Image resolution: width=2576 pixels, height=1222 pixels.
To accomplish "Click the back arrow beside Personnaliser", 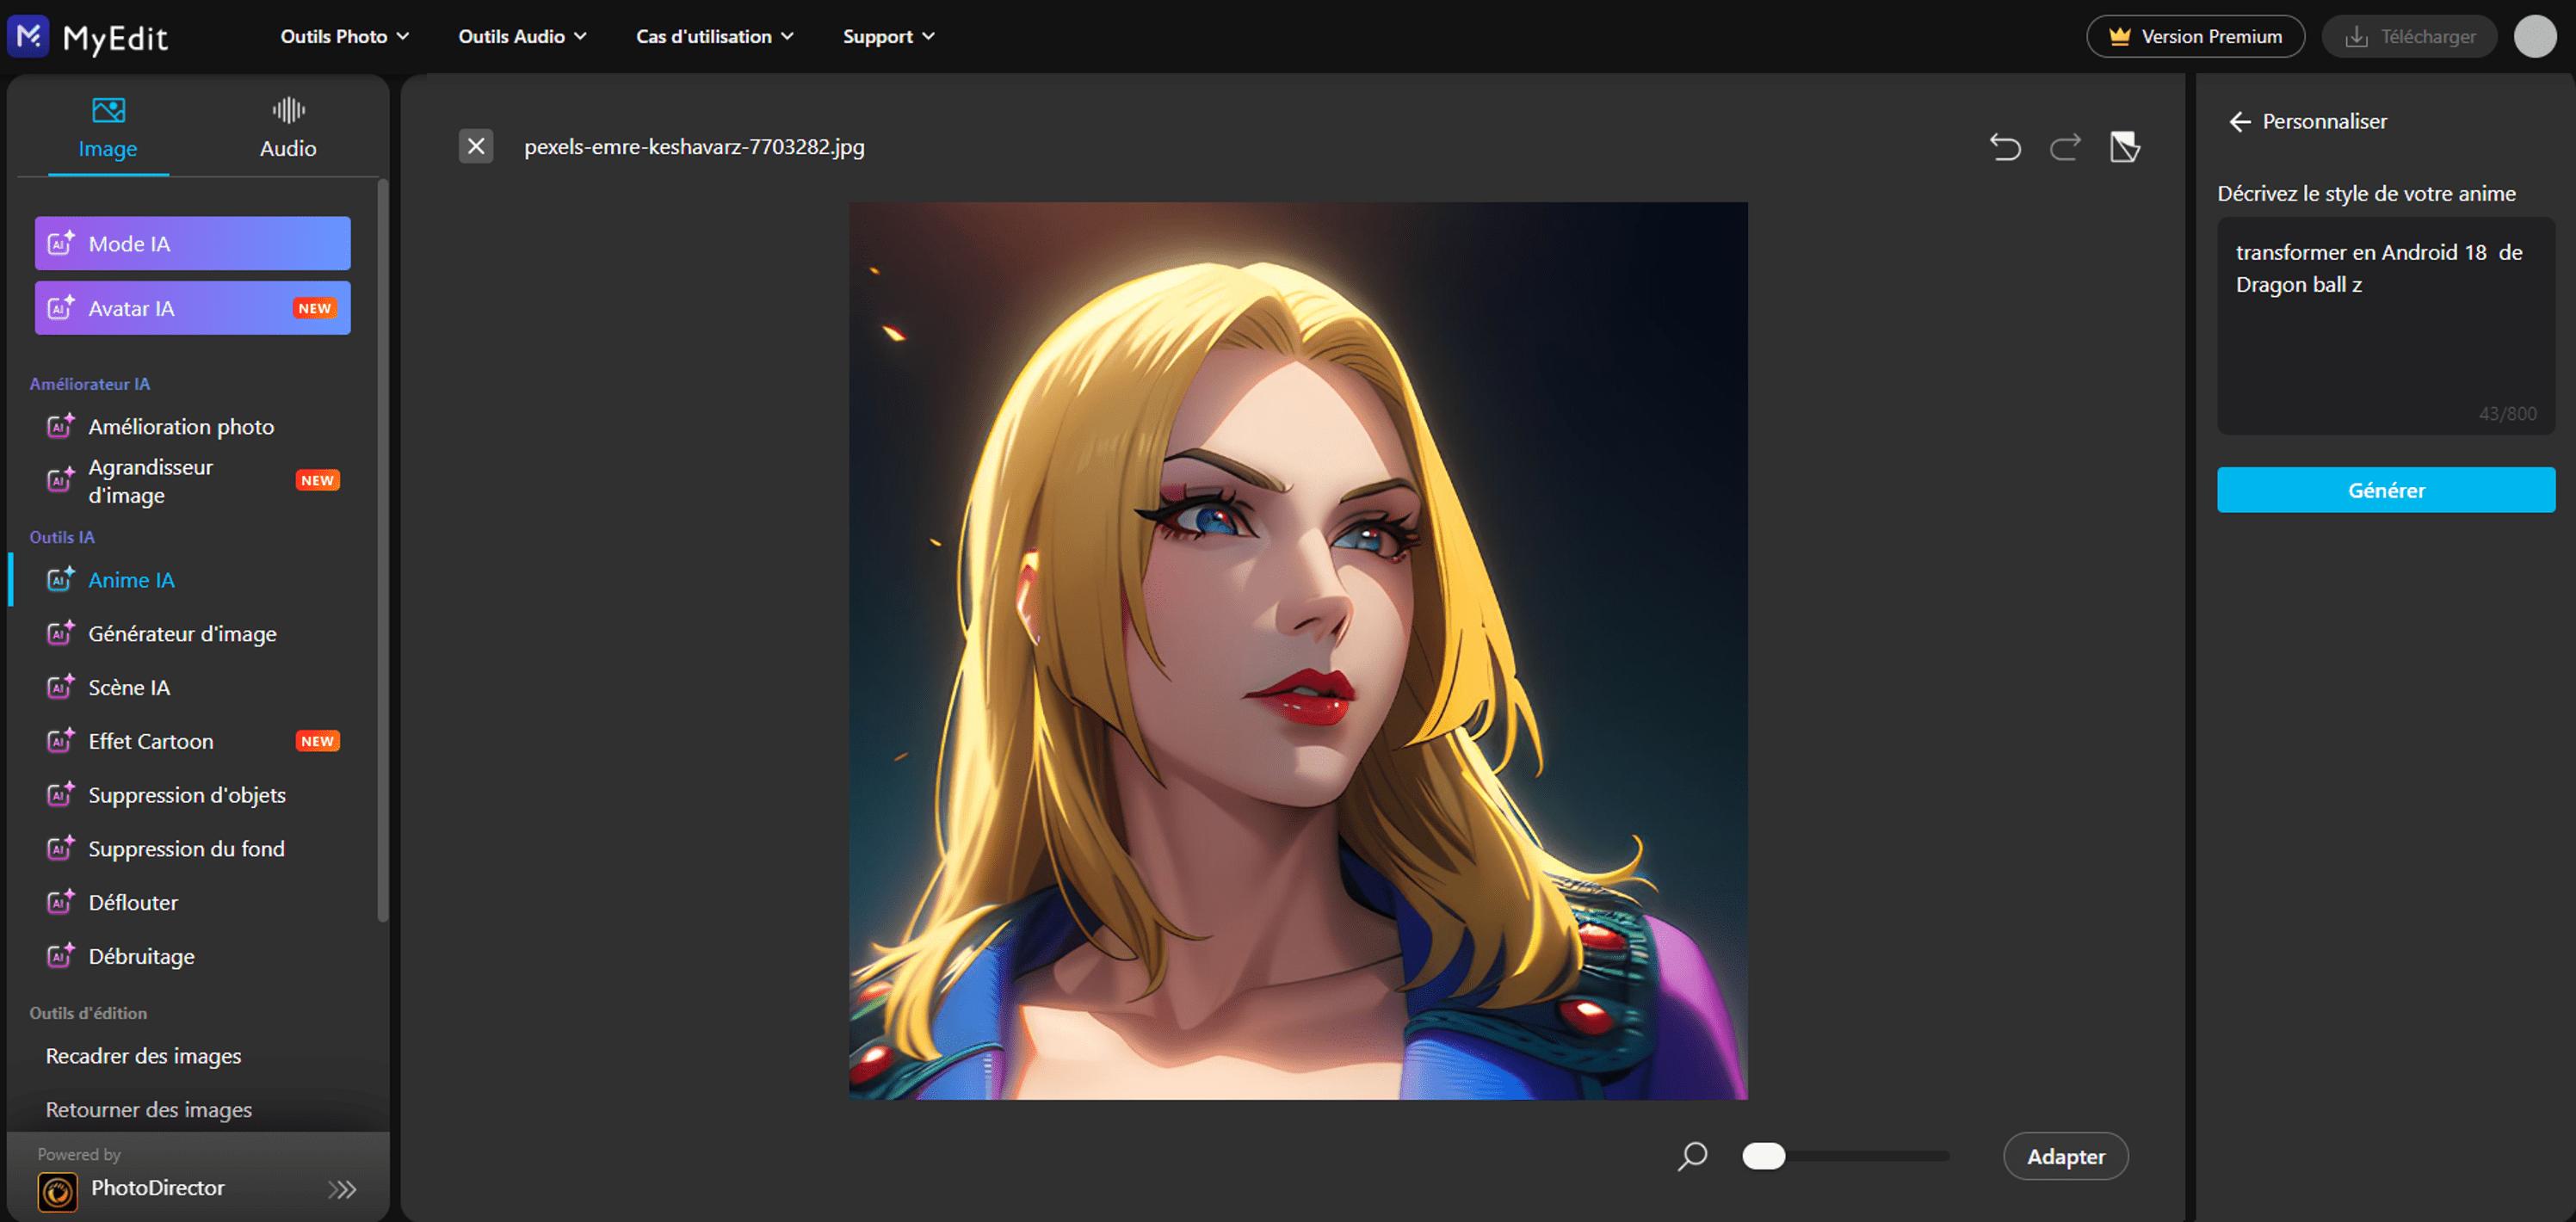I will tap(2239, 122).
